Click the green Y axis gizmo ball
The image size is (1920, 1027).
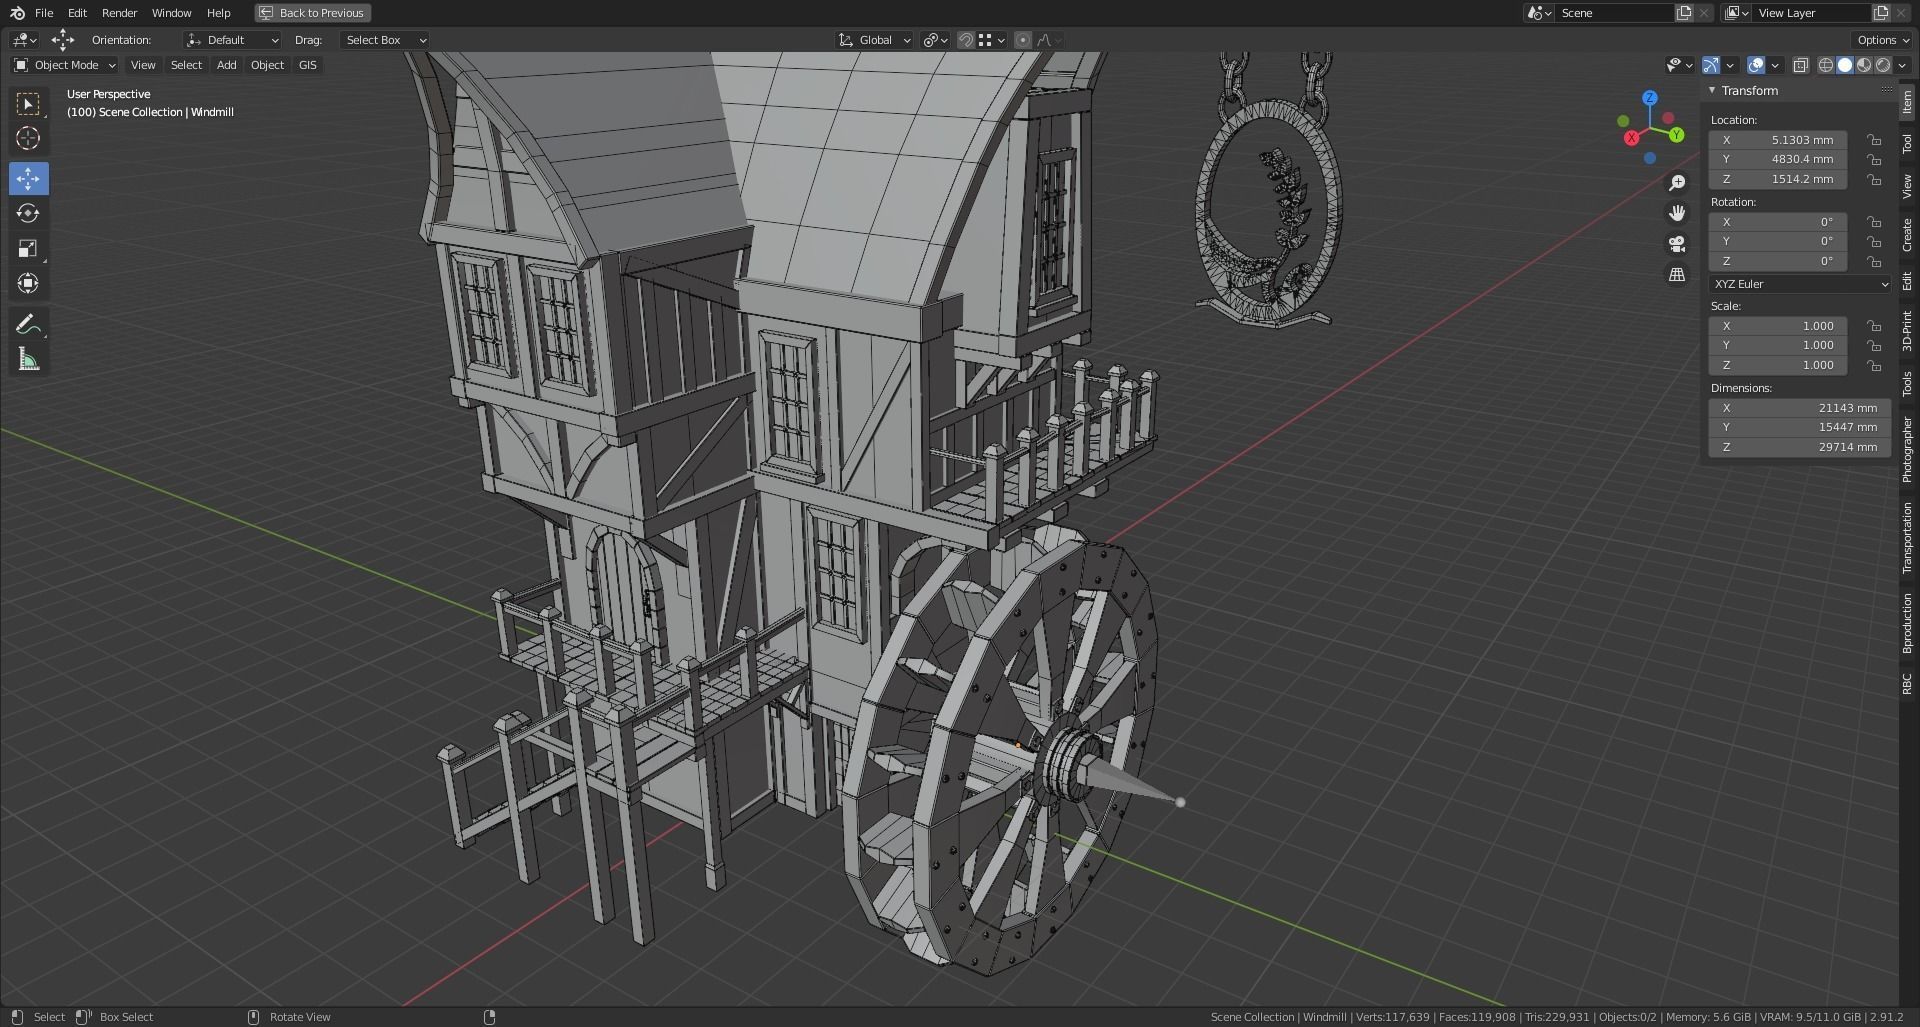(1677, 135)
